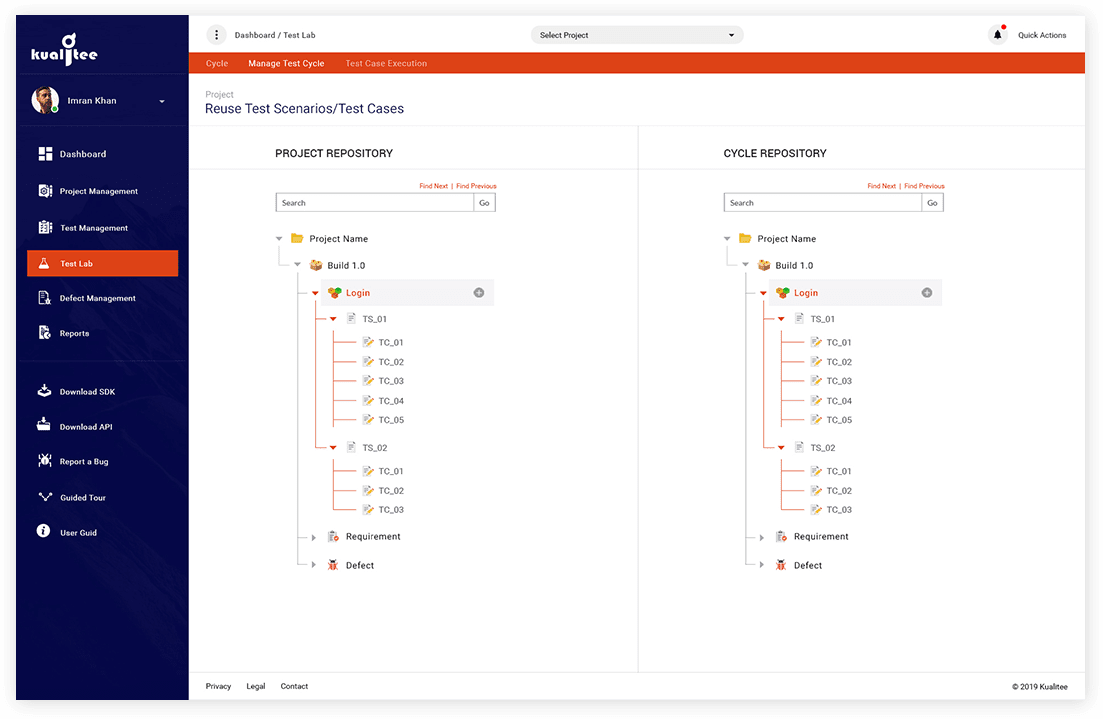This screenshot has height=719, width=1103.
Task: Click the notification bell icon
Action: tap(997, 34)
